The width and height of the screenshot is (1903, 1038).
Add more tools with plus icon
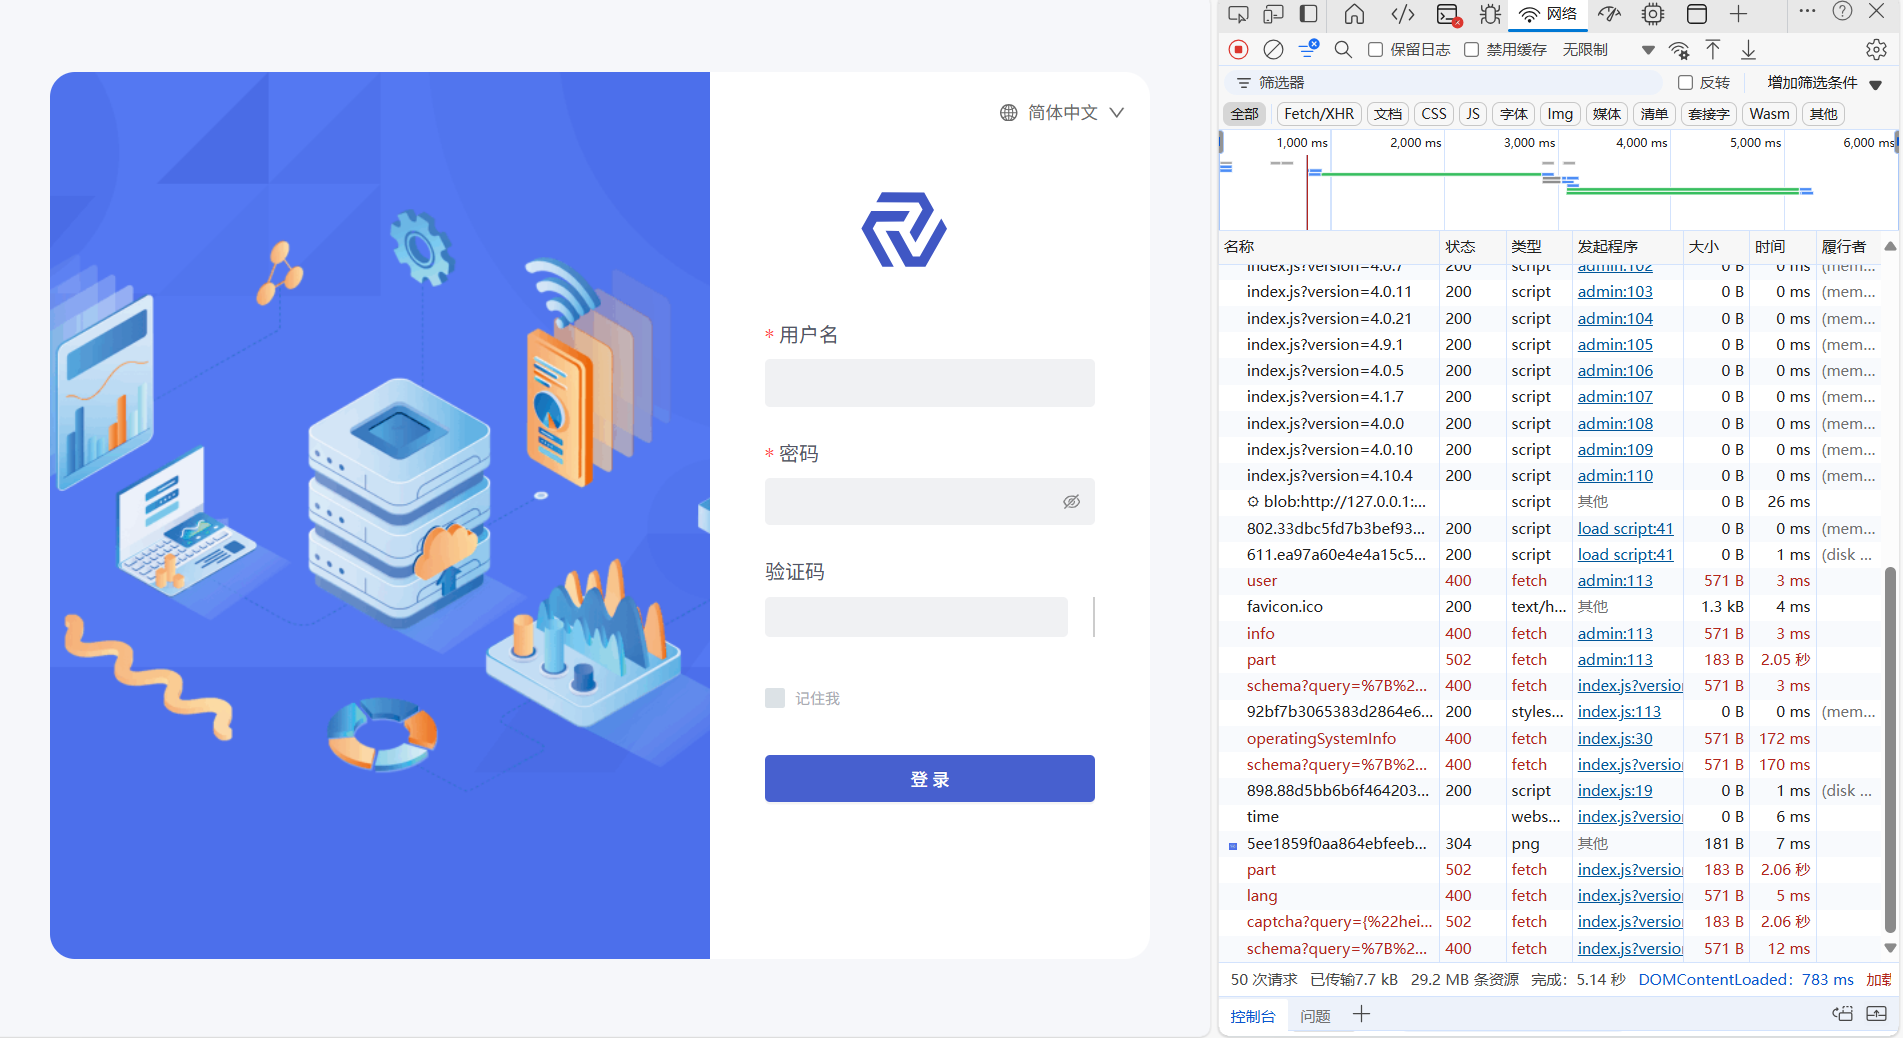click(x=1739, y=14)
